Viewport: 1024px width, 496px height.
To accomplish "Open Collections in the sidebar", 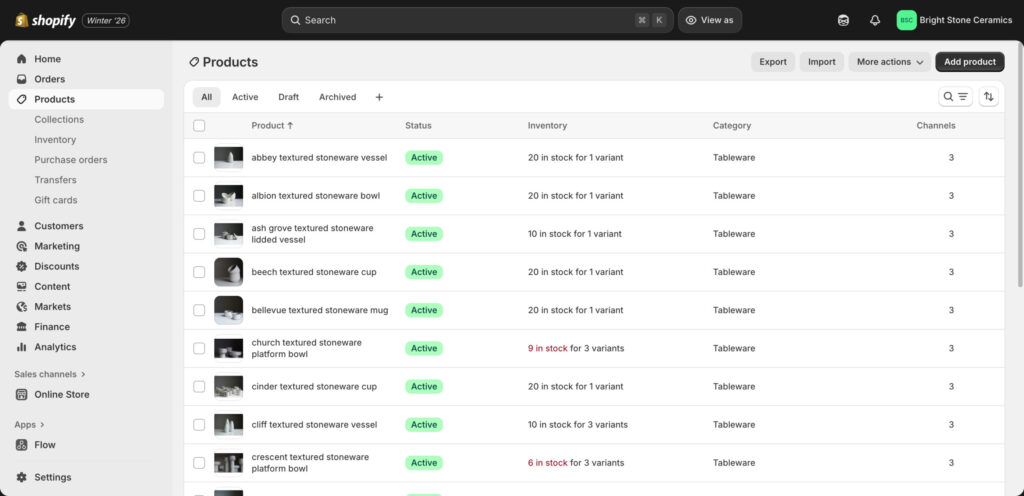I will (x=59, y=119).
